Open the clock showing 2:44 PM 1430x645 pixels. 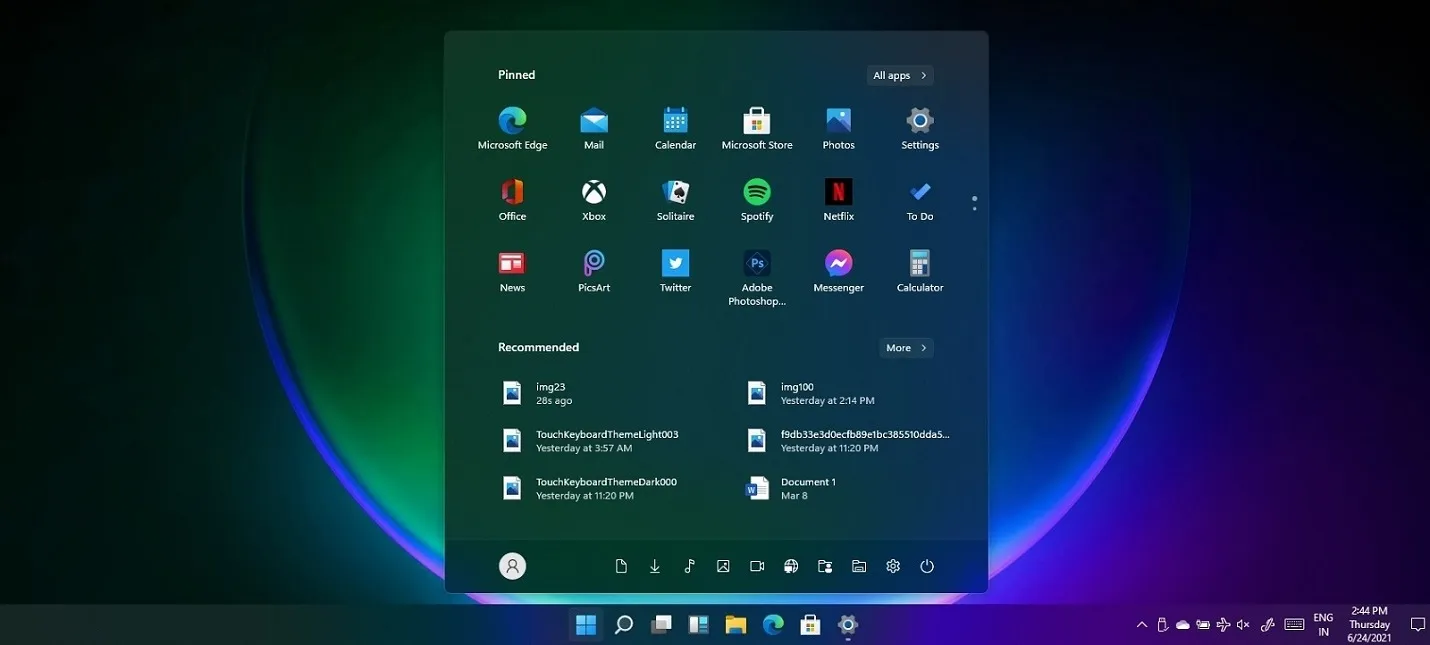click(x=1369, y=625)
